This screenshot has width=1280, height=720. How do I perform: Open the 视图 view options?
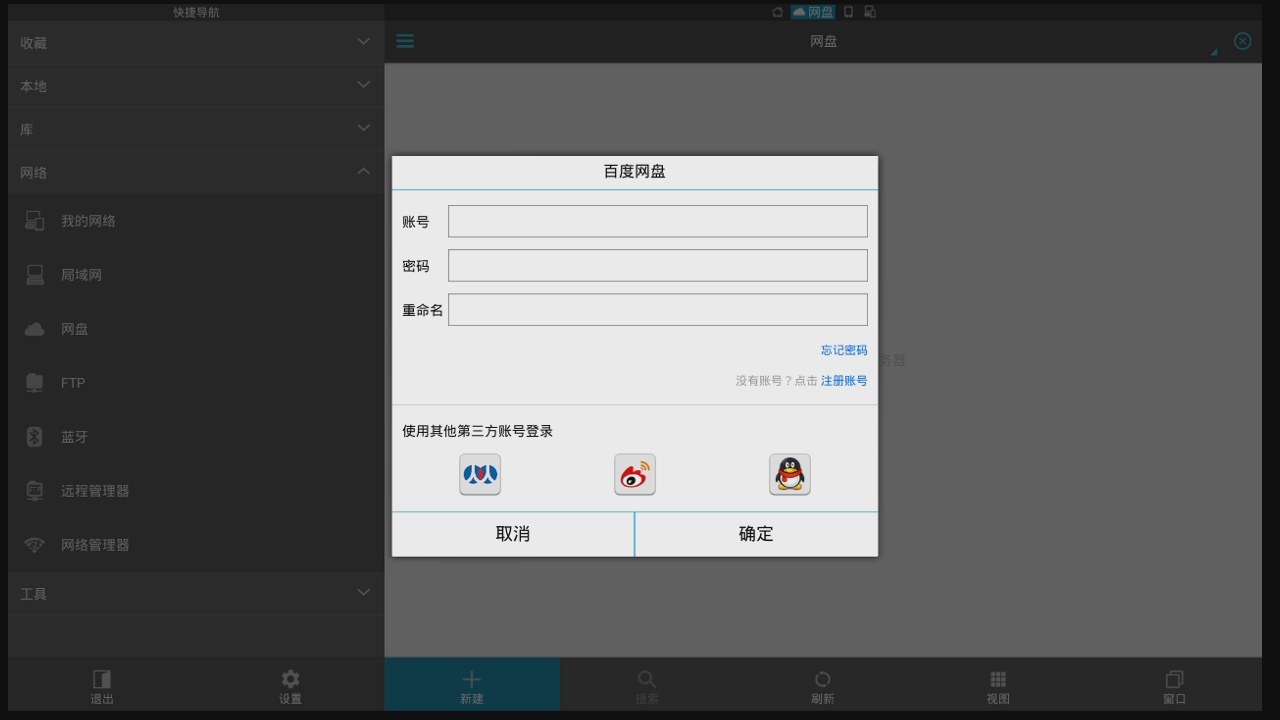point(998,685)
